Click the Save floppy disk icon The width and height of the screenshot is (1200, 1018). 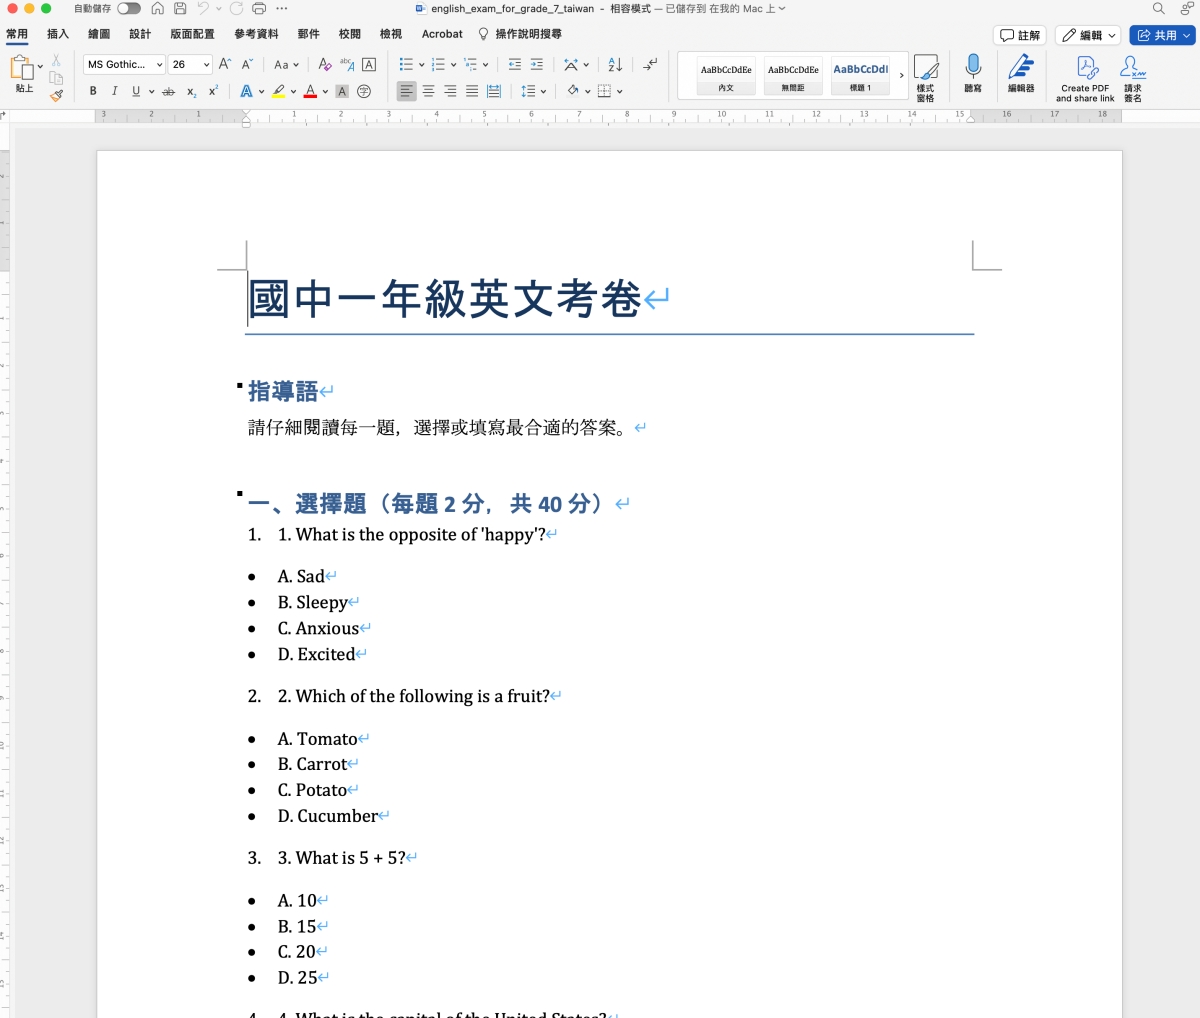pos(180,9)
